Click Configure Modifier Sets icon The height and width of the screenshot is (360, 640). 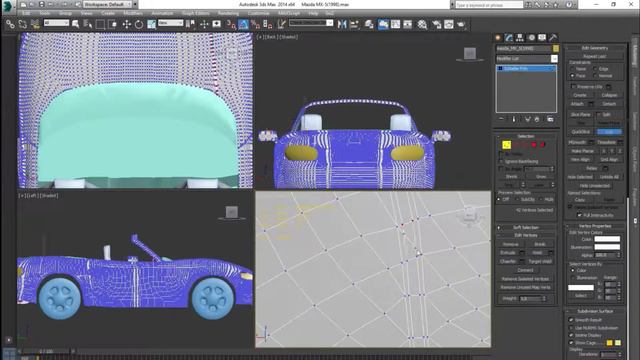click(x=550, y=119)
